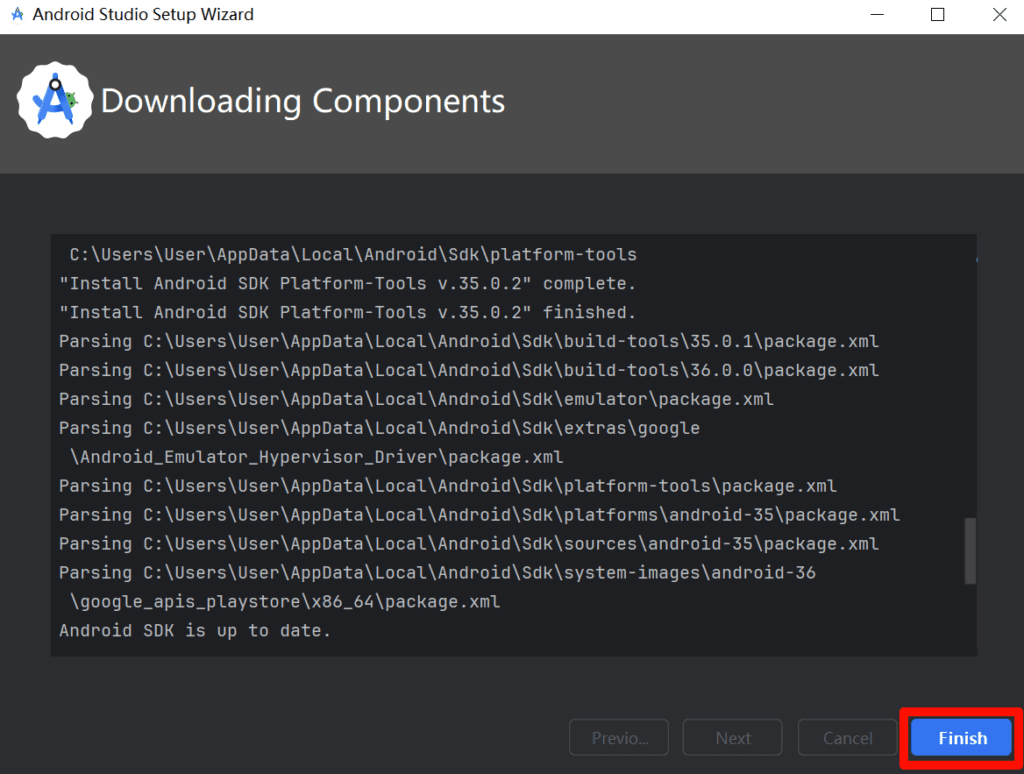Click the Android Studio logo in header
Viewport: 1024px width, 774px height.
pyautogui.click(x=54, y=100)
